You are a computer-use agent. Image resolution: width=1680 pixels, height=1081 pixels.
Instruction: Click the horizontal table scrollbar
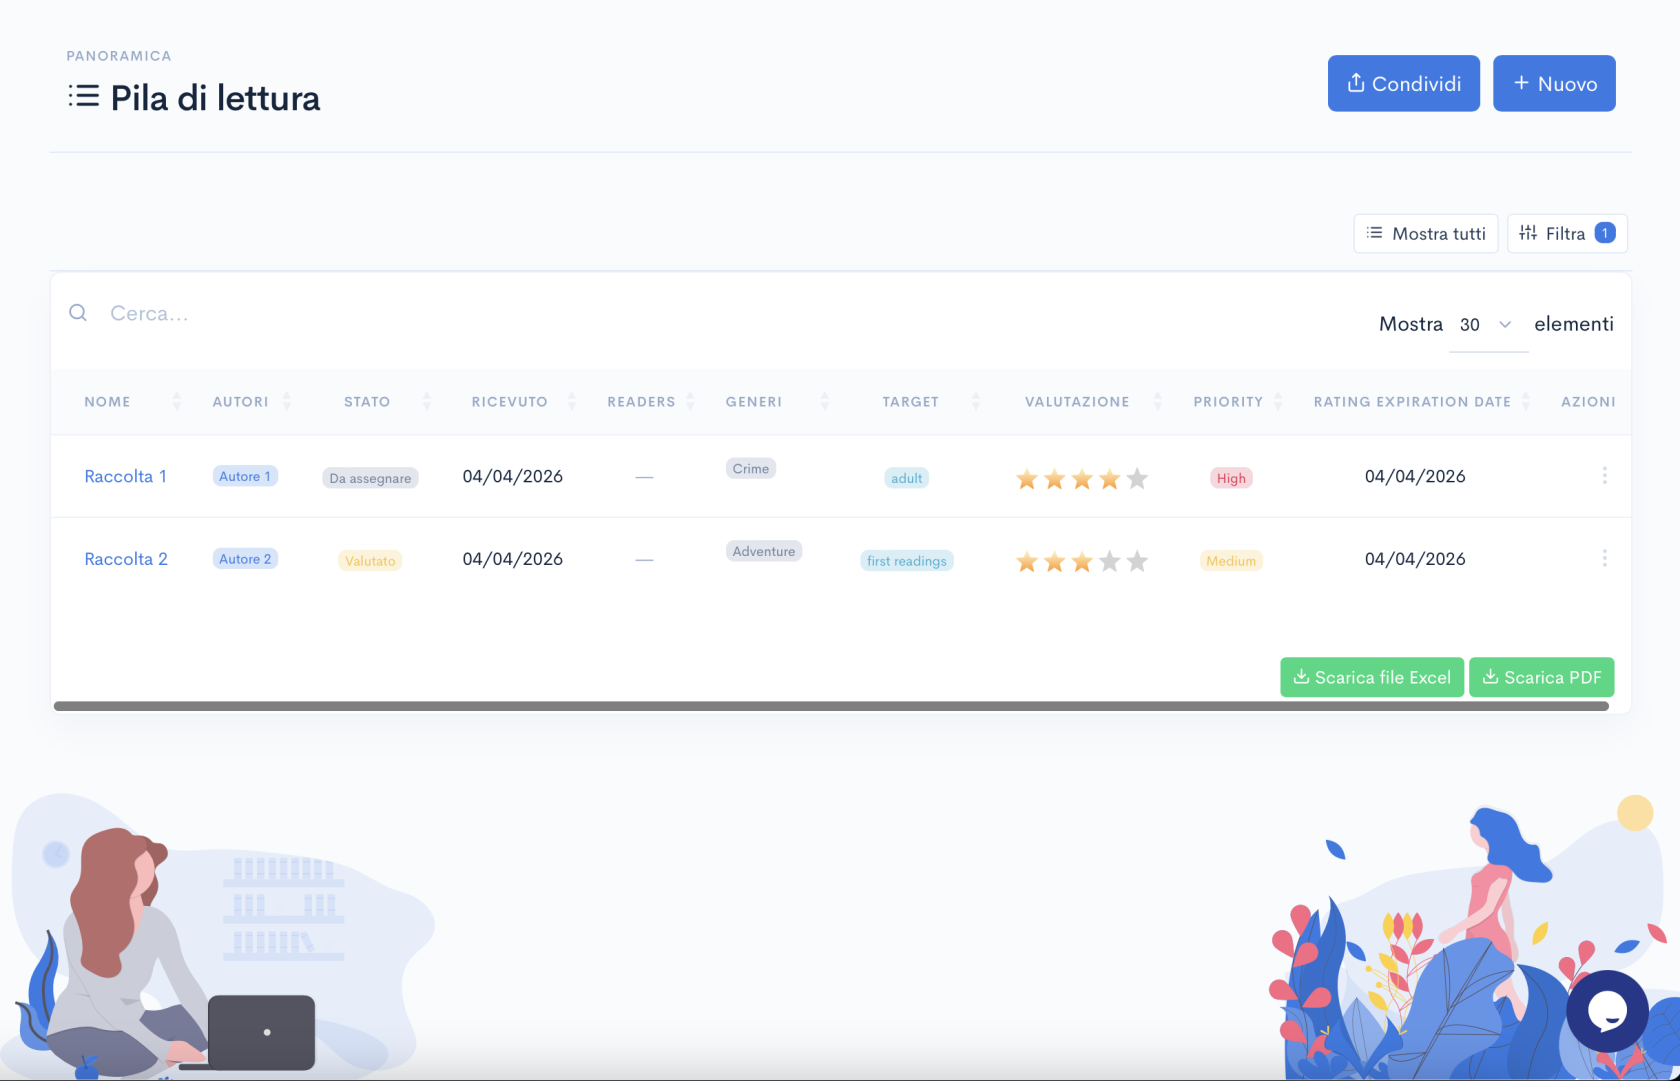[831, 706]
